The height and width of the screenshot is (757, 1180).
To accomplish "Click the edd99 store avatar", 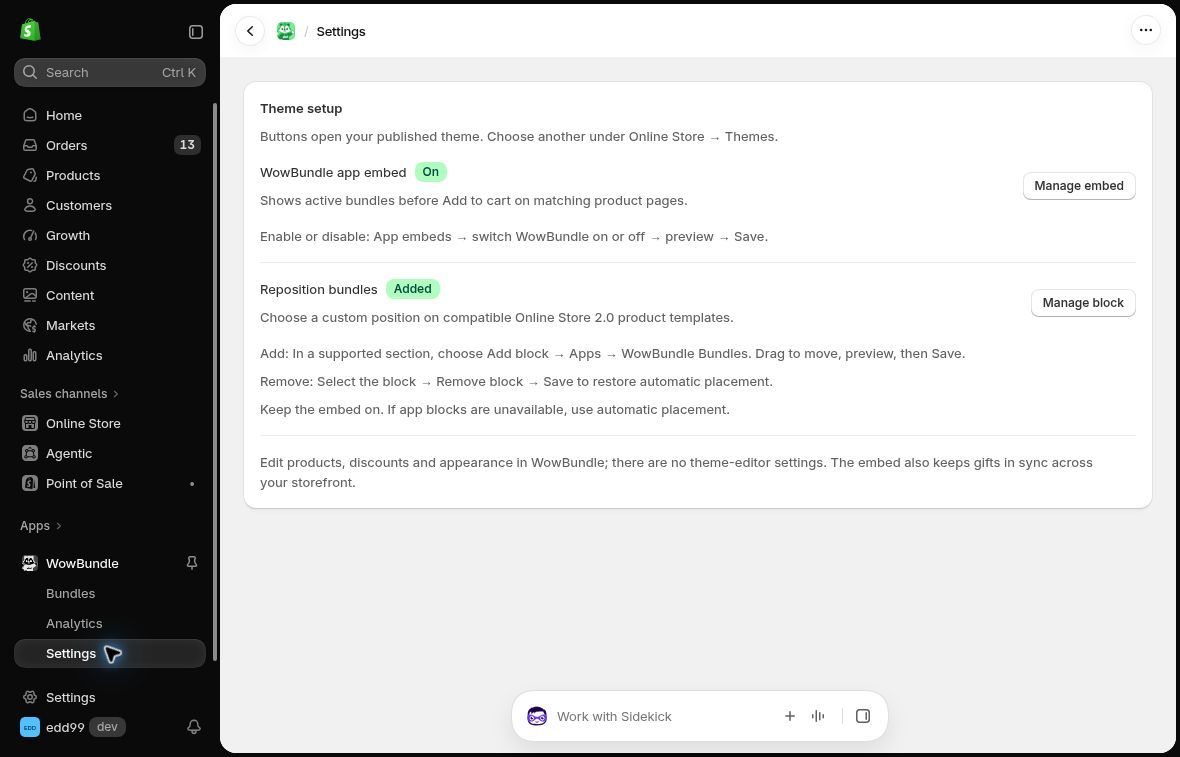I will [x=30, y=728].
